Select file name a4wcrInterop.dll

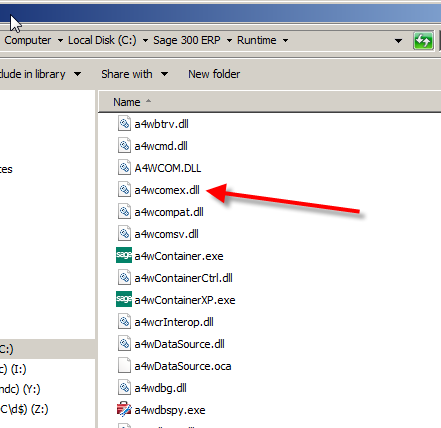point(174,322)
